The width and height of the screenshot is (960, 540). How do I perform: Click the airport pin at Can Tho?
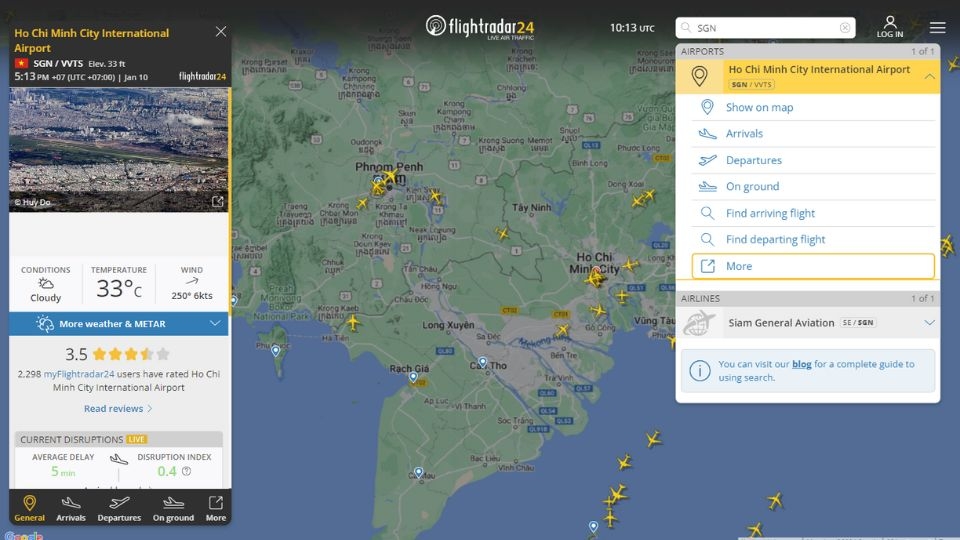click(482, 362)
